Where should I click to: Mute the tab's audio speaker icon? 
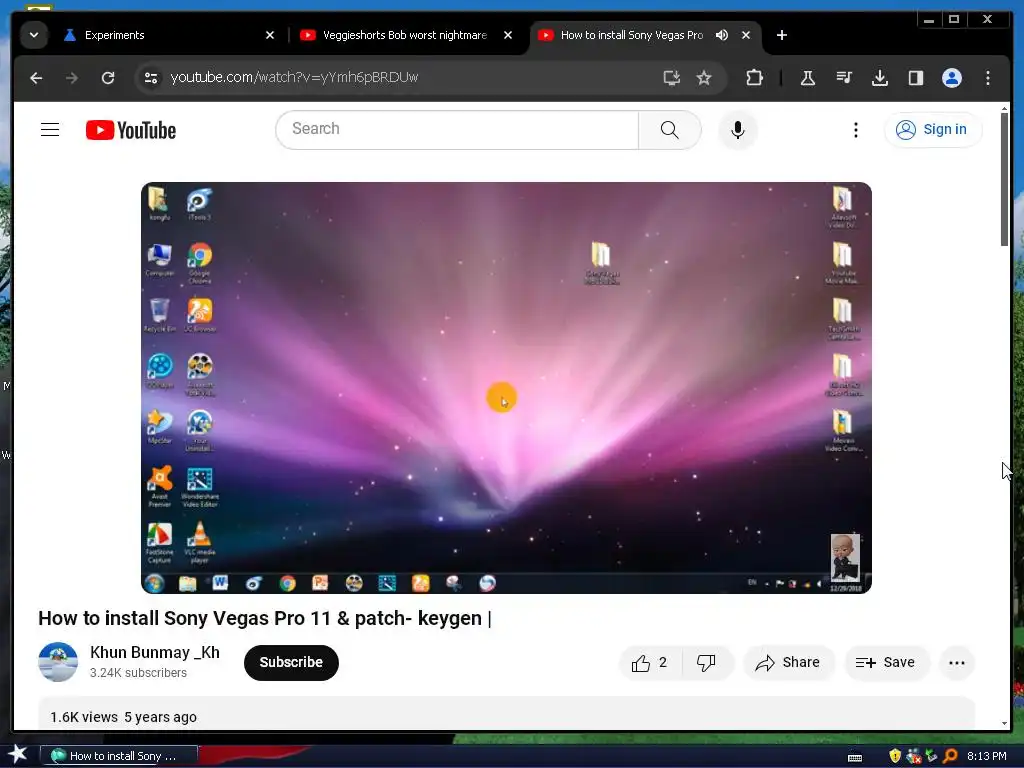(x=722, y=35)
